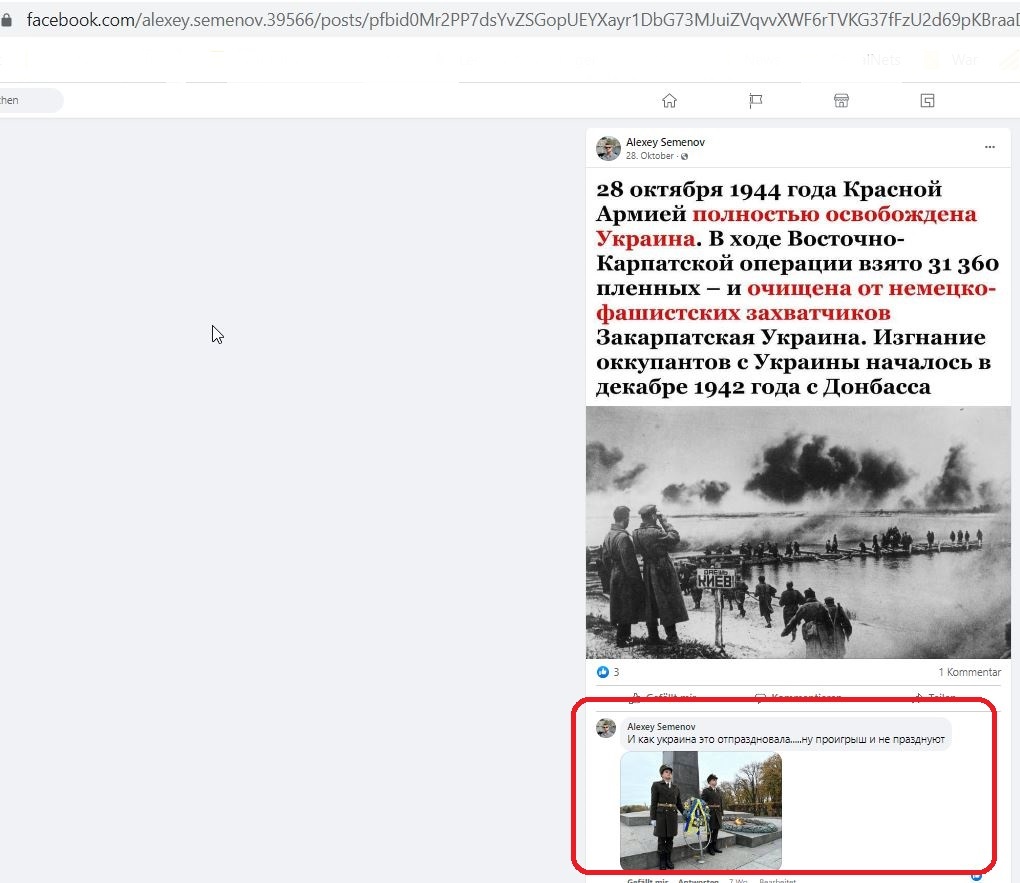This screenshot has height=883, width=1020.
Task: Click the globe privacy icon beside the post date
Action: [684, 156]
